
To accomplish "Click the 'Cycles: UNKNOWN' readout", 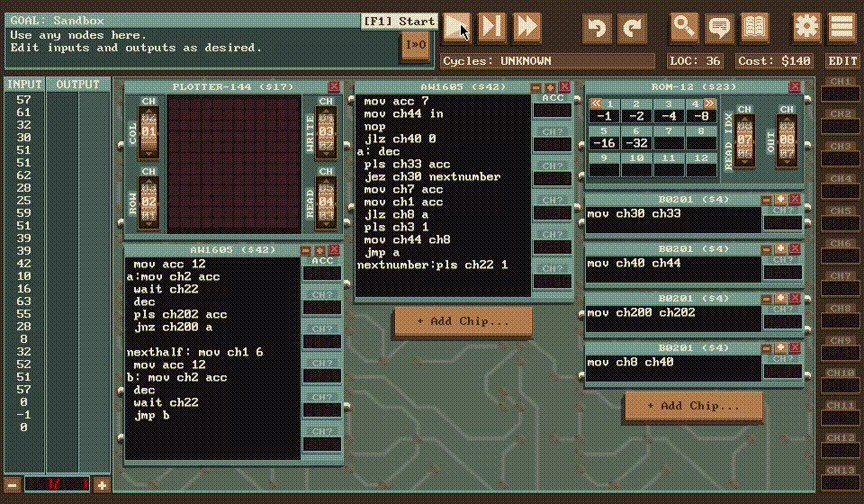I will point(547,61).
